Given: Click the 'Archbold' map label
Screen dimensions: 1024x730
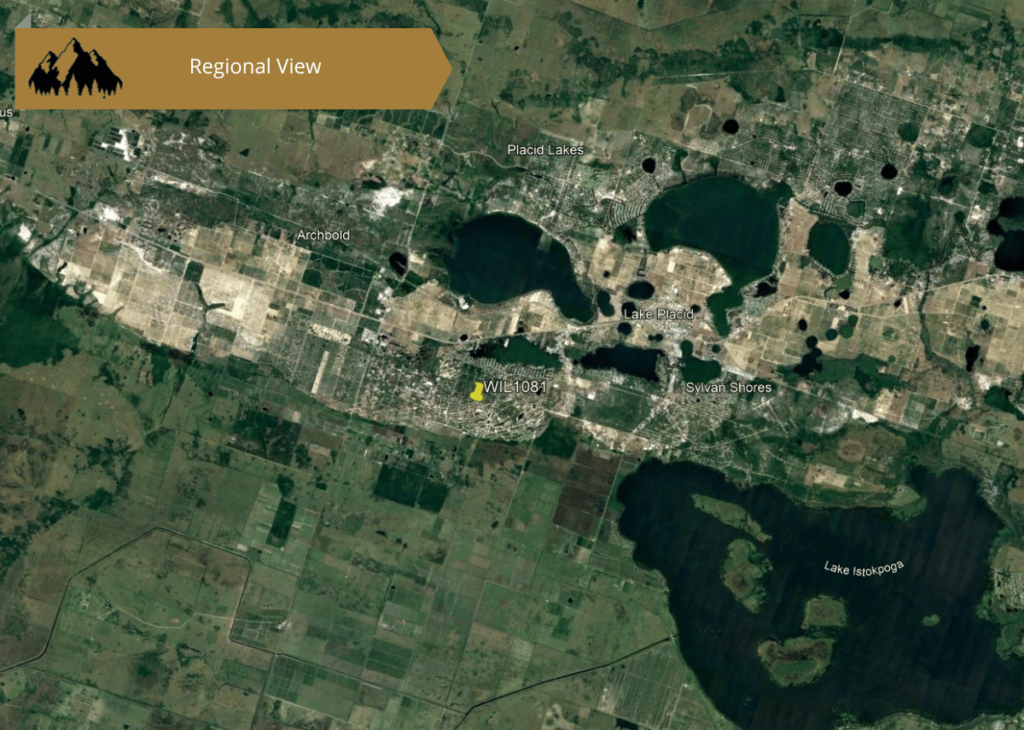Looking at the screenshot, I should tap(323, 235).
